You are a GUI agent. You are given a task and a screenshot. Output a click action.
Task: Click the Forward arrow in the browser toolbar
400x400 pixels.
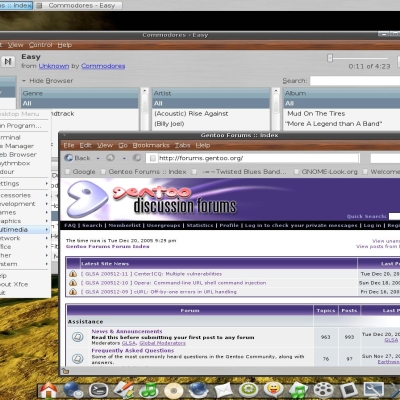[111, 158]
